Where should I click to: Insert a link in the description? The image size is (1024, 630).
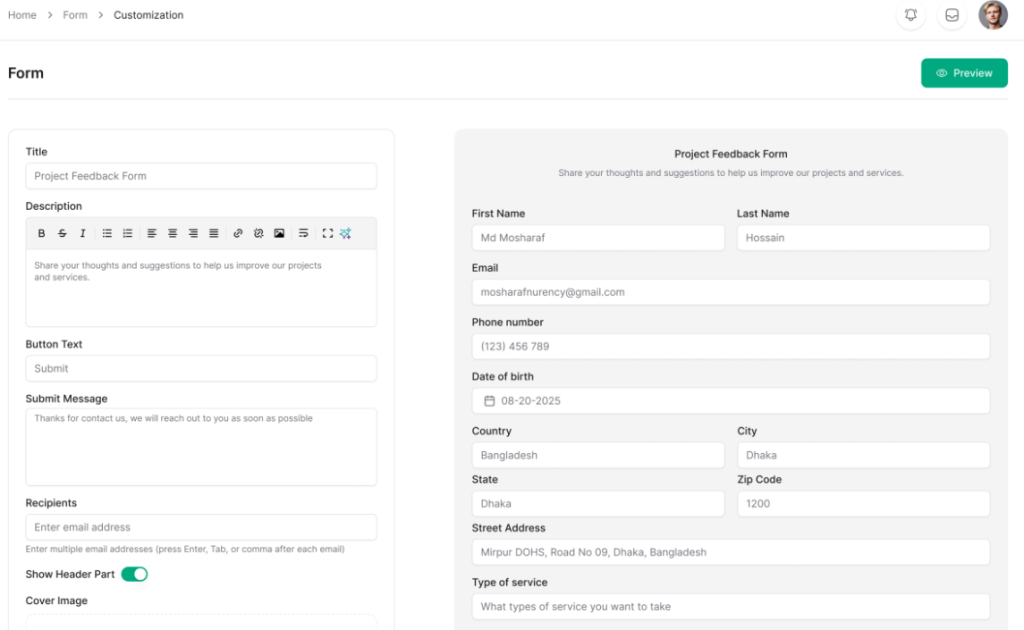[238, 233]
